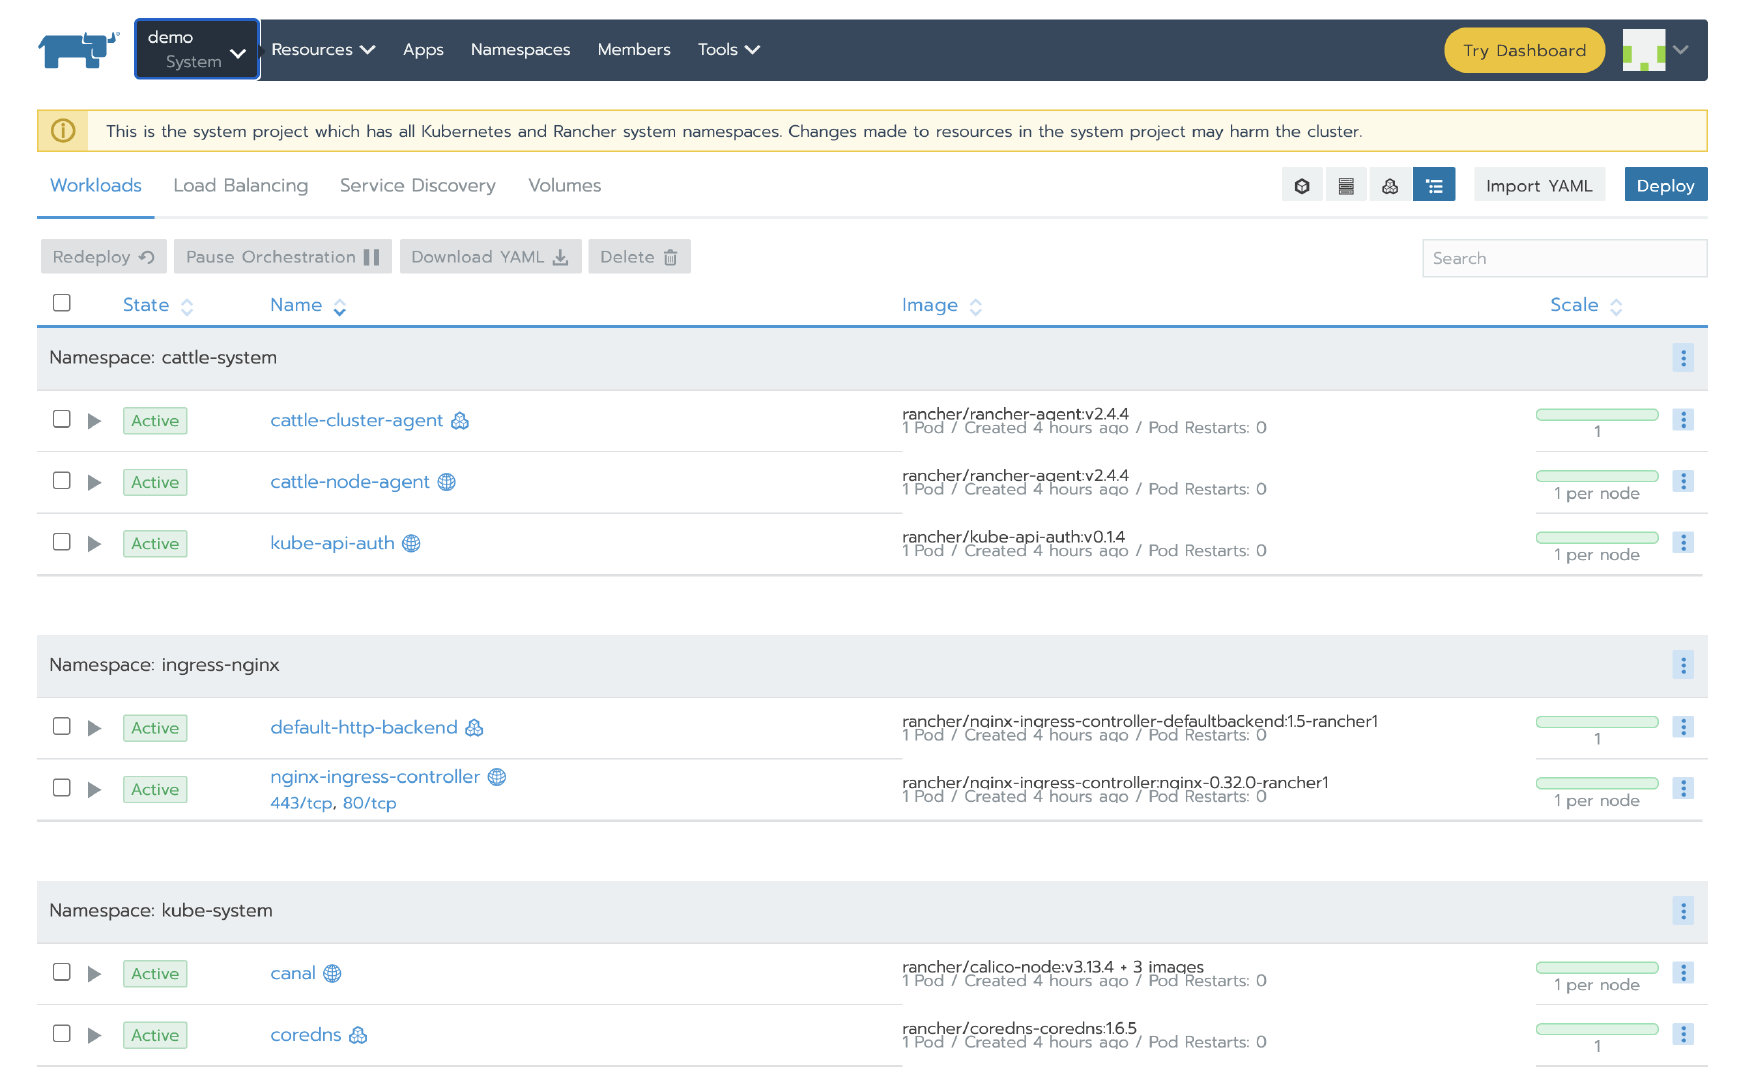Click globe icon beside nginx-ingress-controller
Screen dimensions: 1754x1080
tap(497, 777)
